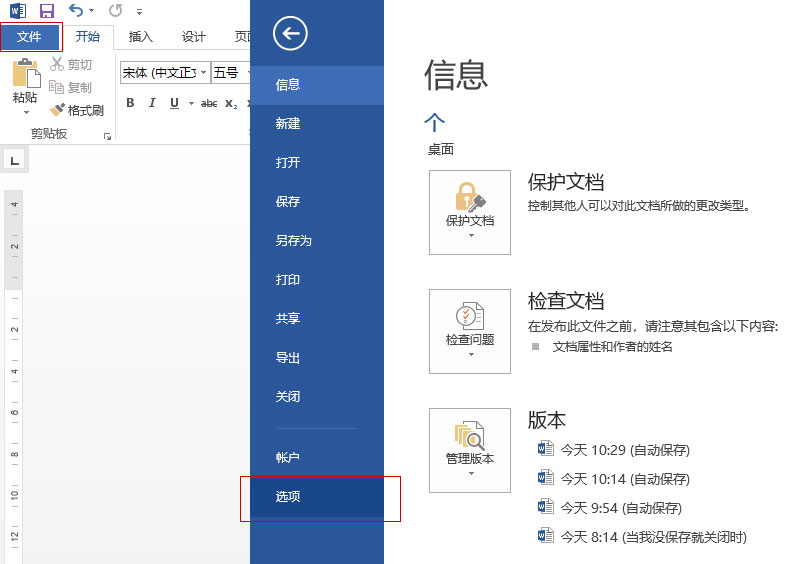Click the back arrow in the File menu
The height and width of the screenshot is (564, 797).
[290, 34]
